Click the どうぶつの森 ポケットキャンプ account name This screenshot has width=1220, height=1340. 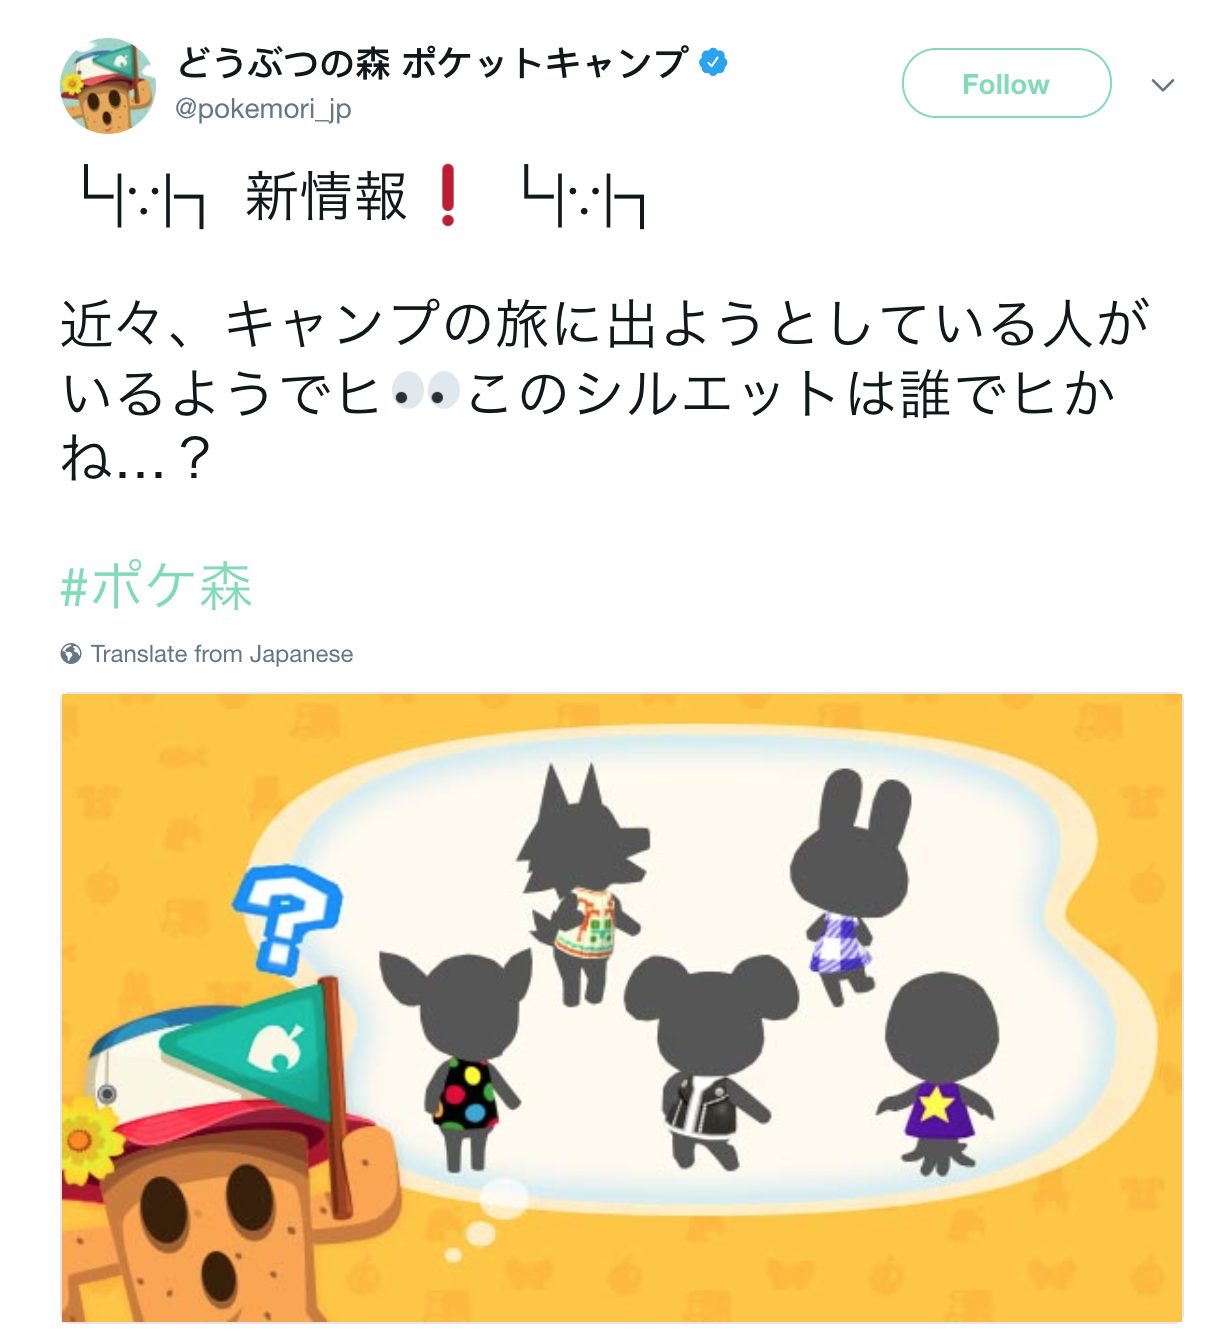click(x=432, y=63)
